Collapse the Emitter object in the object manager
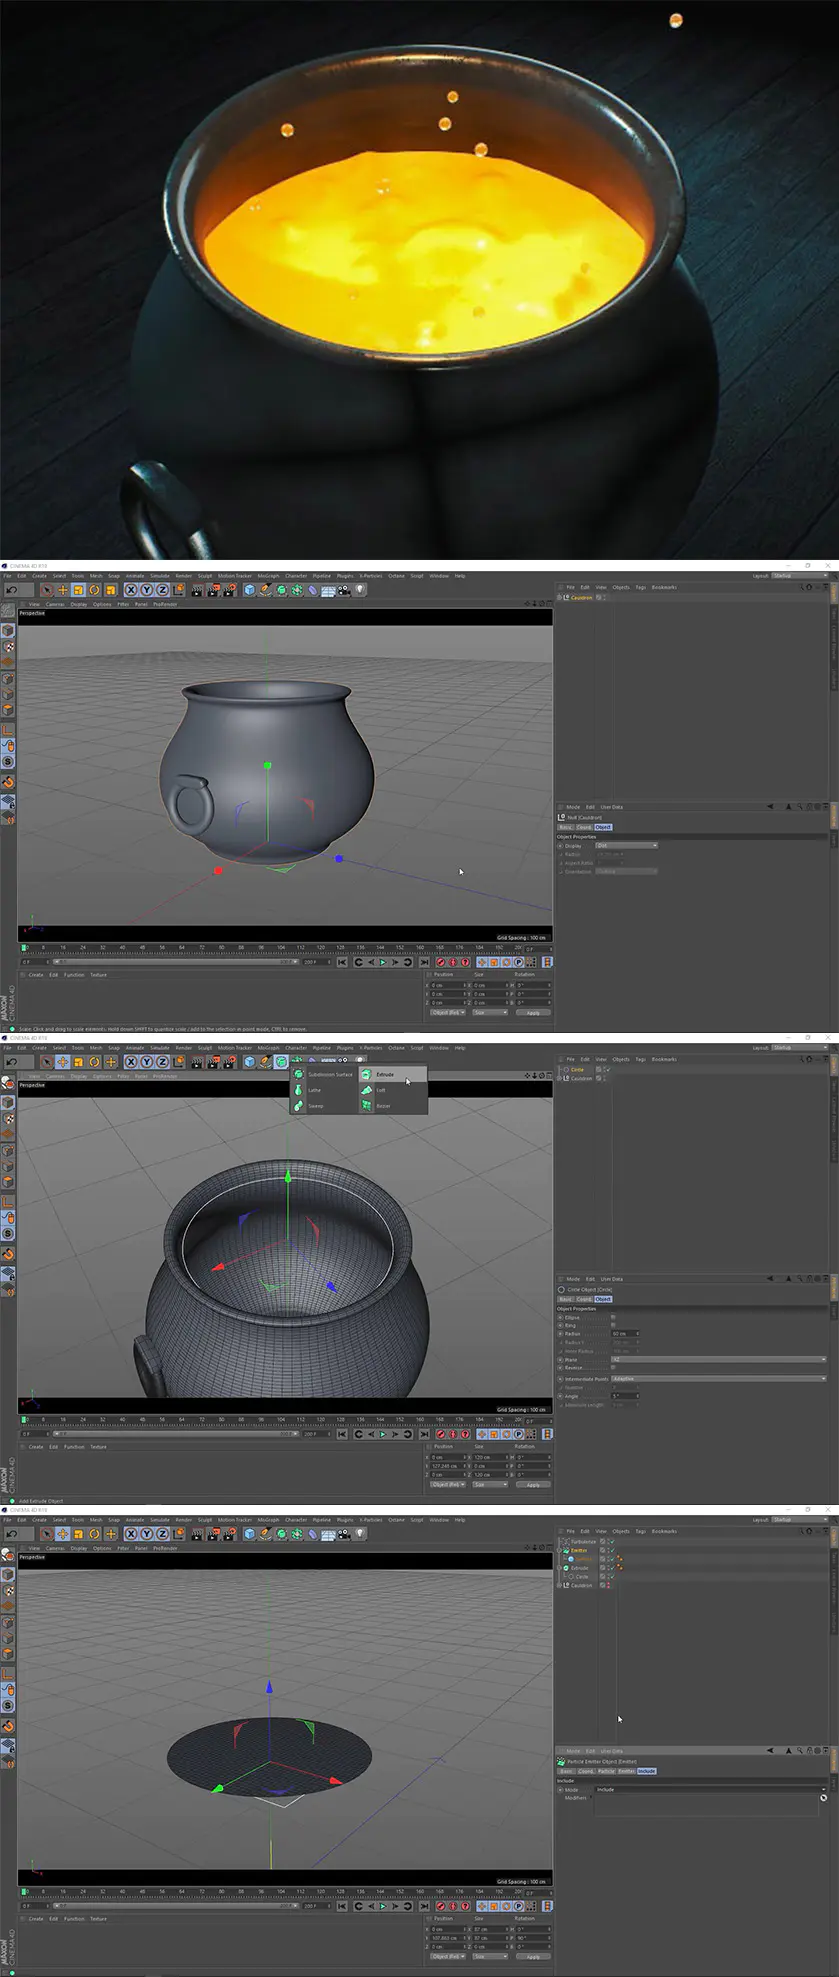 559,1550
